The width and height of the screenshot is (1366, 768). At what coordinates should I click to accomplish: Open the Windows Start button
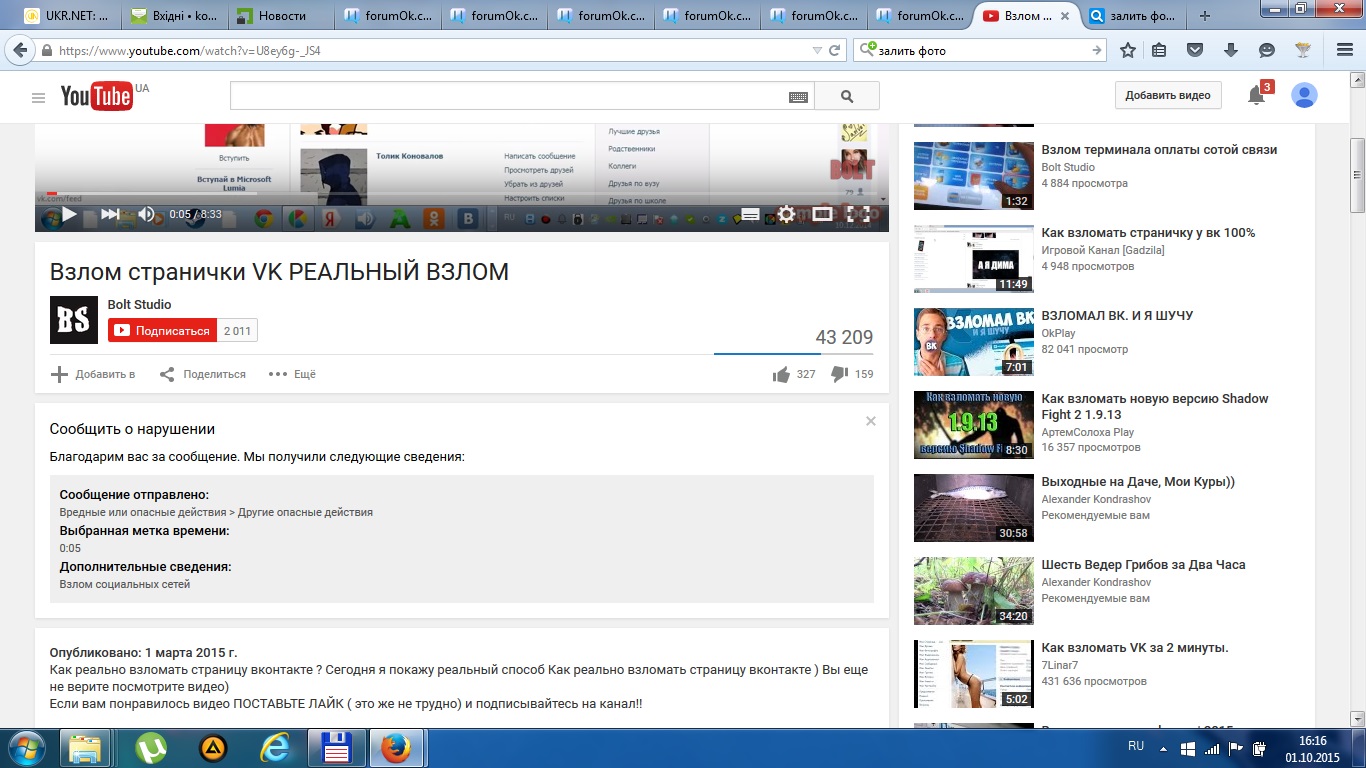26,748
